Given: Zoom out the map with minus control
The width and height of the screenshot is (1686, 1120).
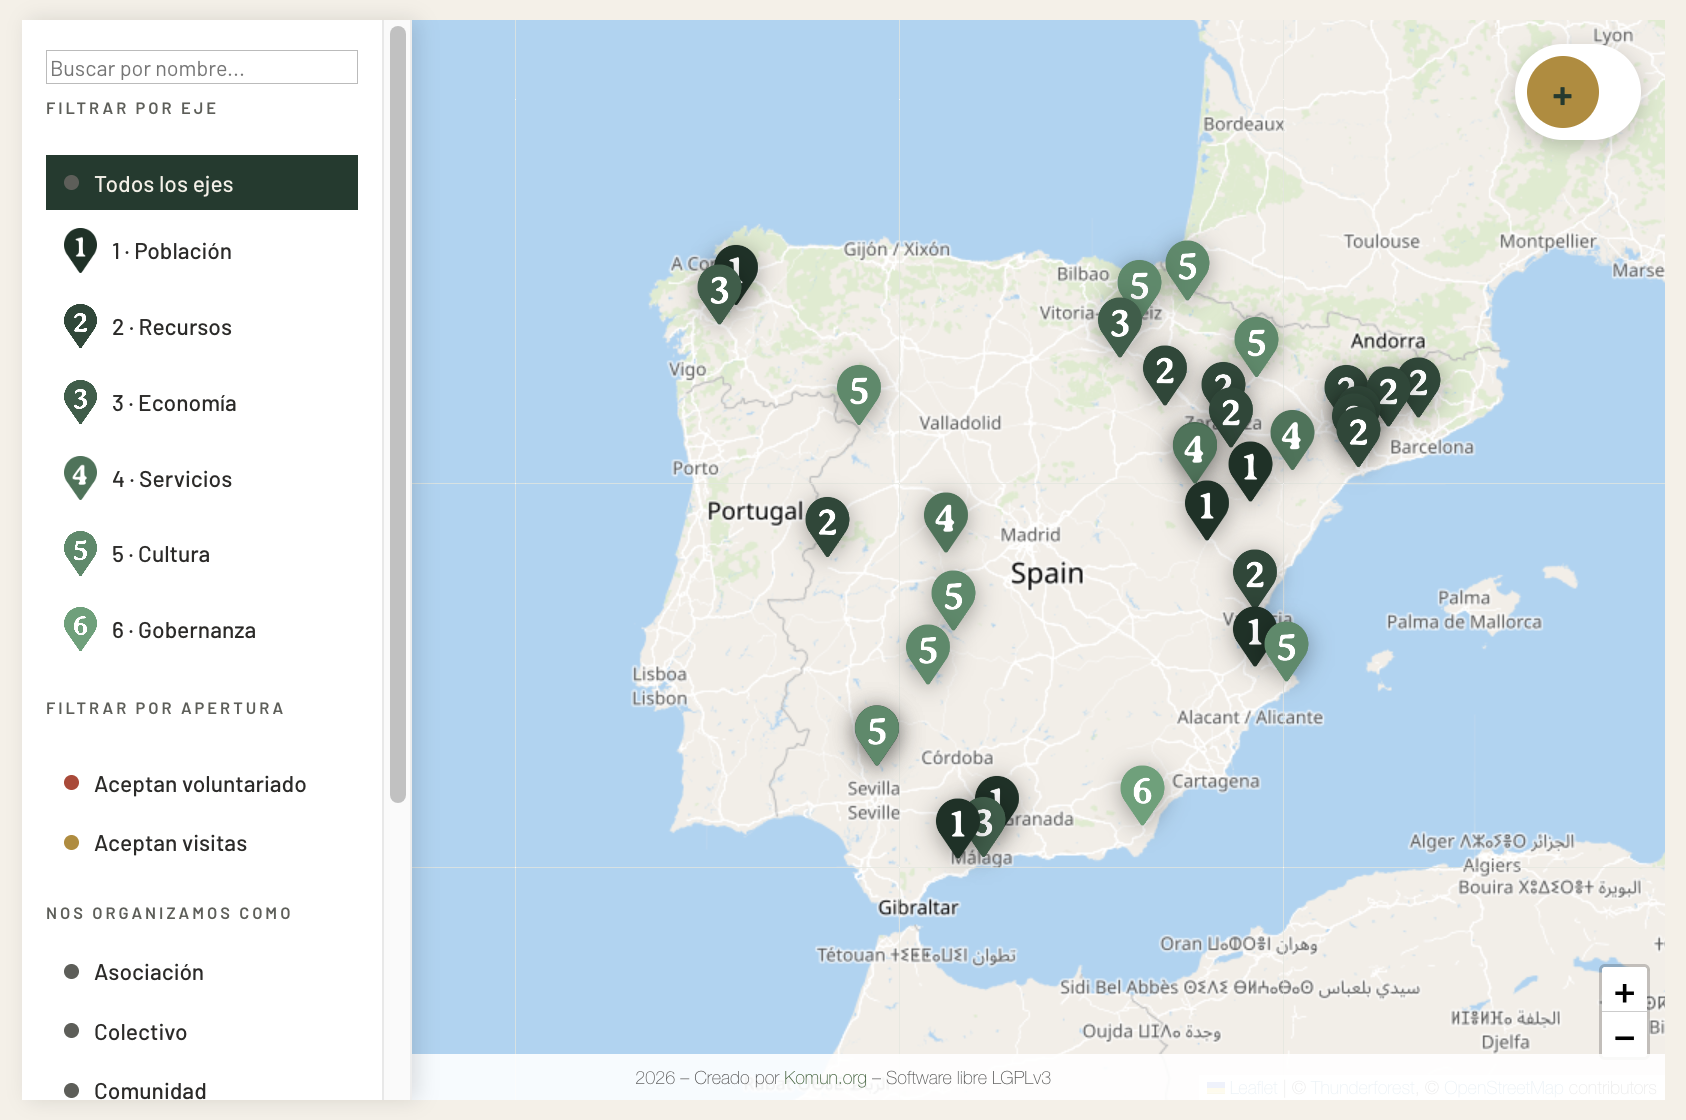Looking at the screenshot, I should coord(1624,1036).
